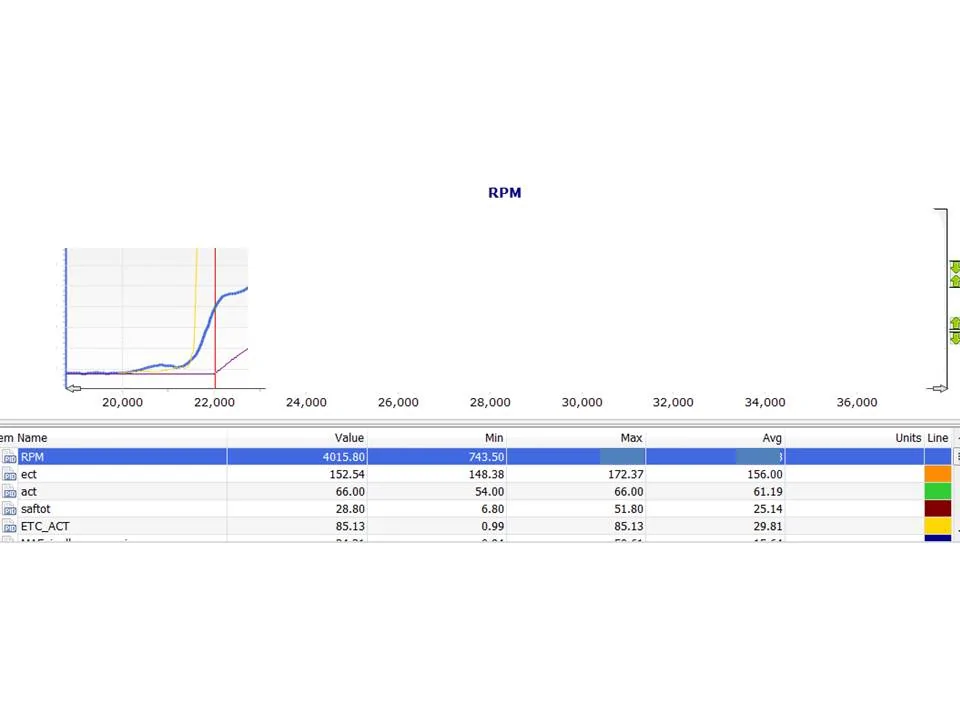Click the ect min 148.38
The width and height of the screenshot is (960, 720).
[486, 474]
